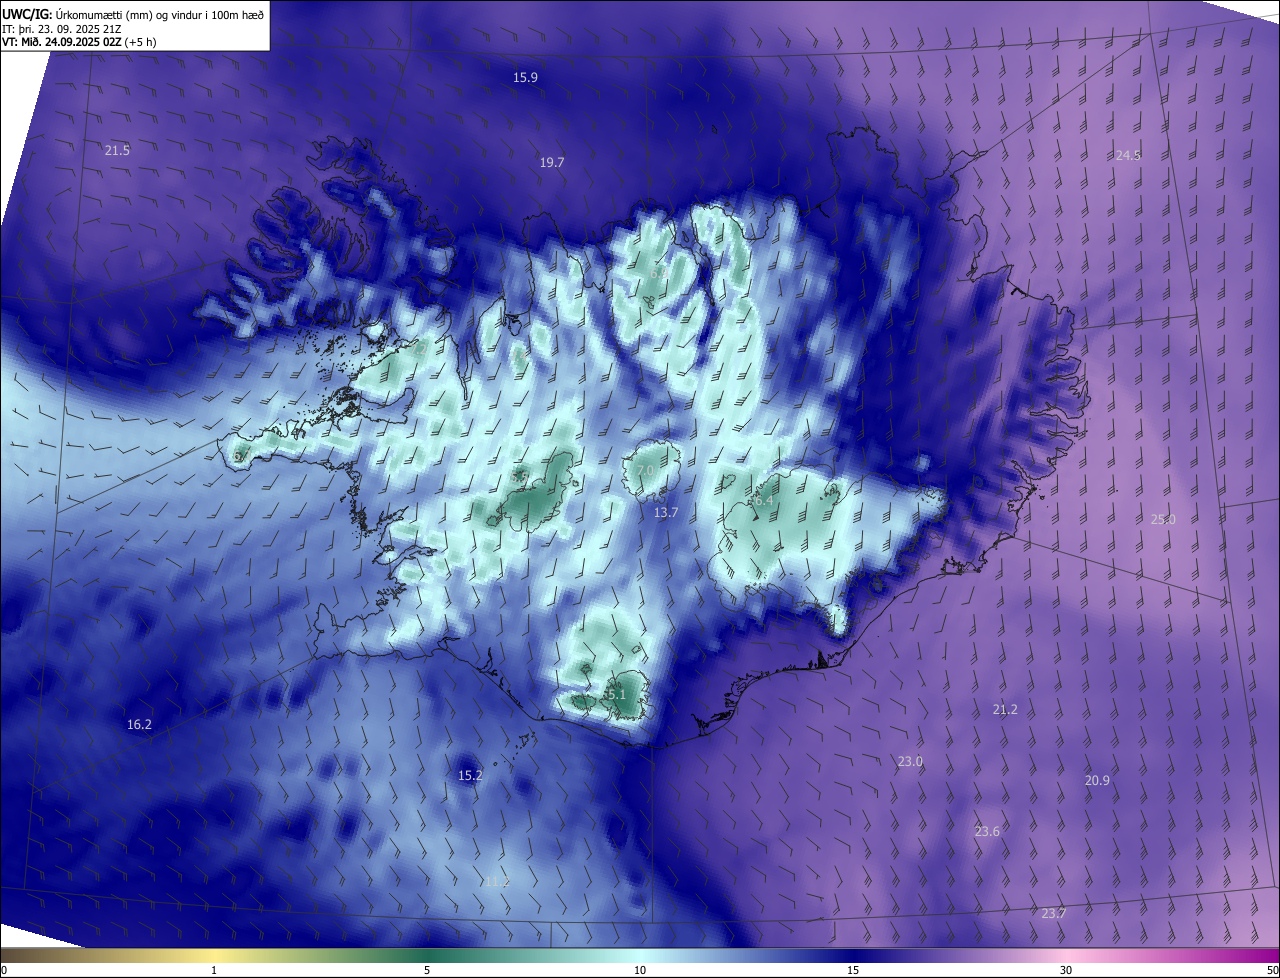Click the 30 tick on the color scale

pos(1066,970)
